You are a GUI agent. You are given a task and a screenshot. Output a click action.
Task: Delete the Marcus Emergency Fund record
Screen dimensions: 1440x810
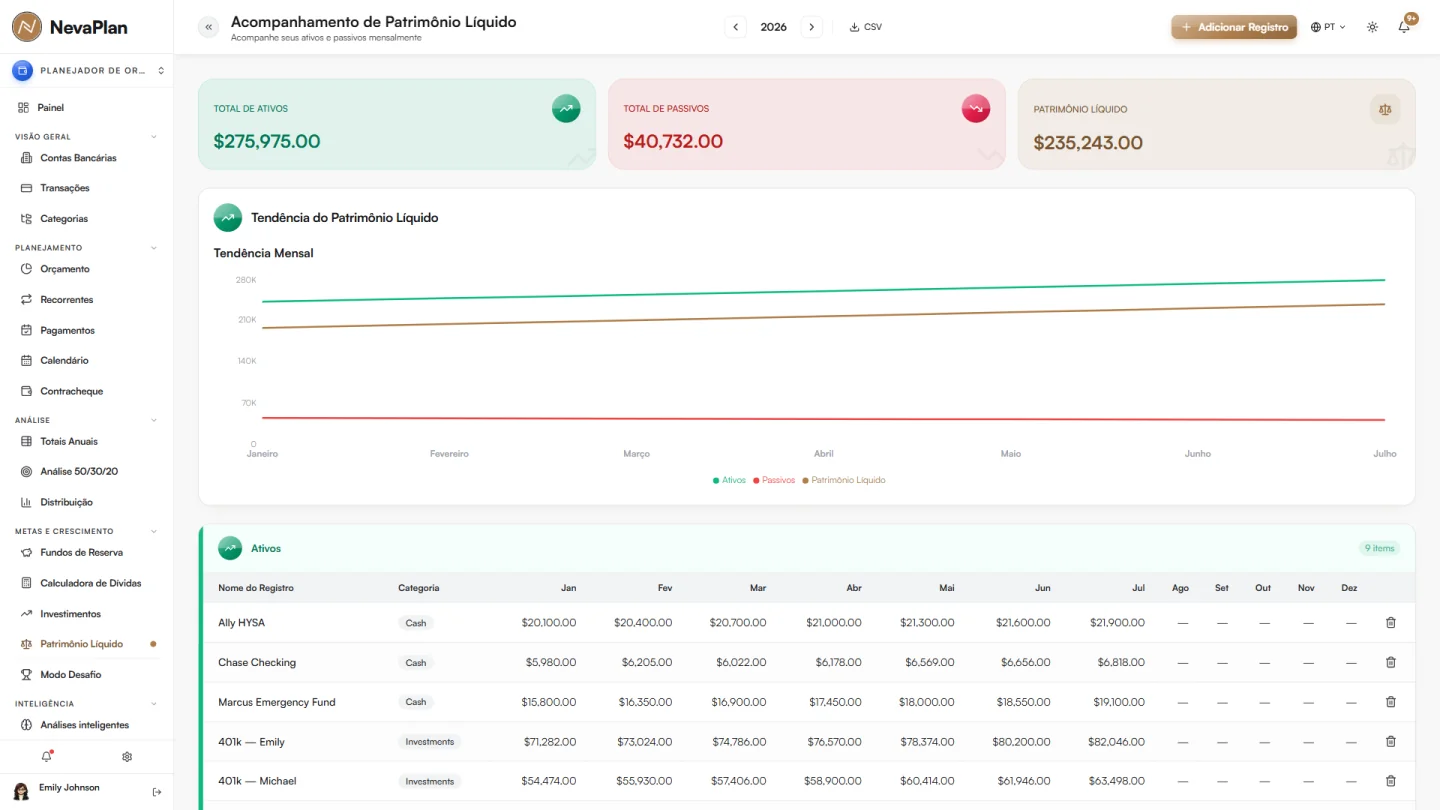coord(1390,702)
